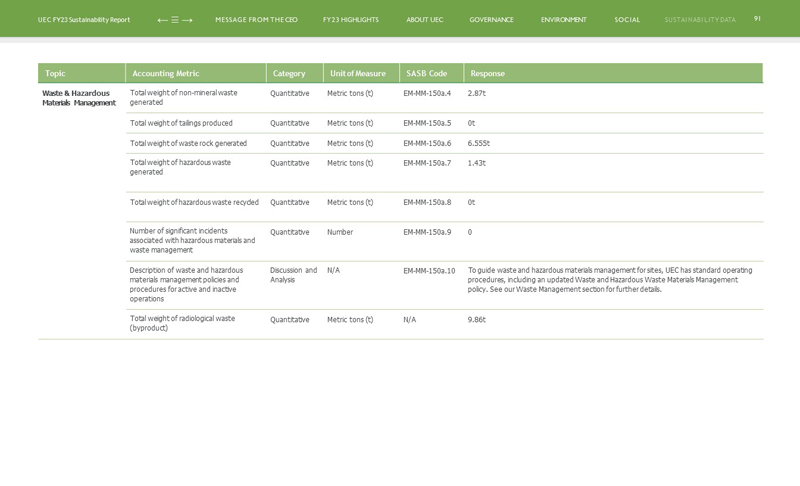800x486 pixels.
Task: Navigate to the Governance section
Action: click(491, 20)
